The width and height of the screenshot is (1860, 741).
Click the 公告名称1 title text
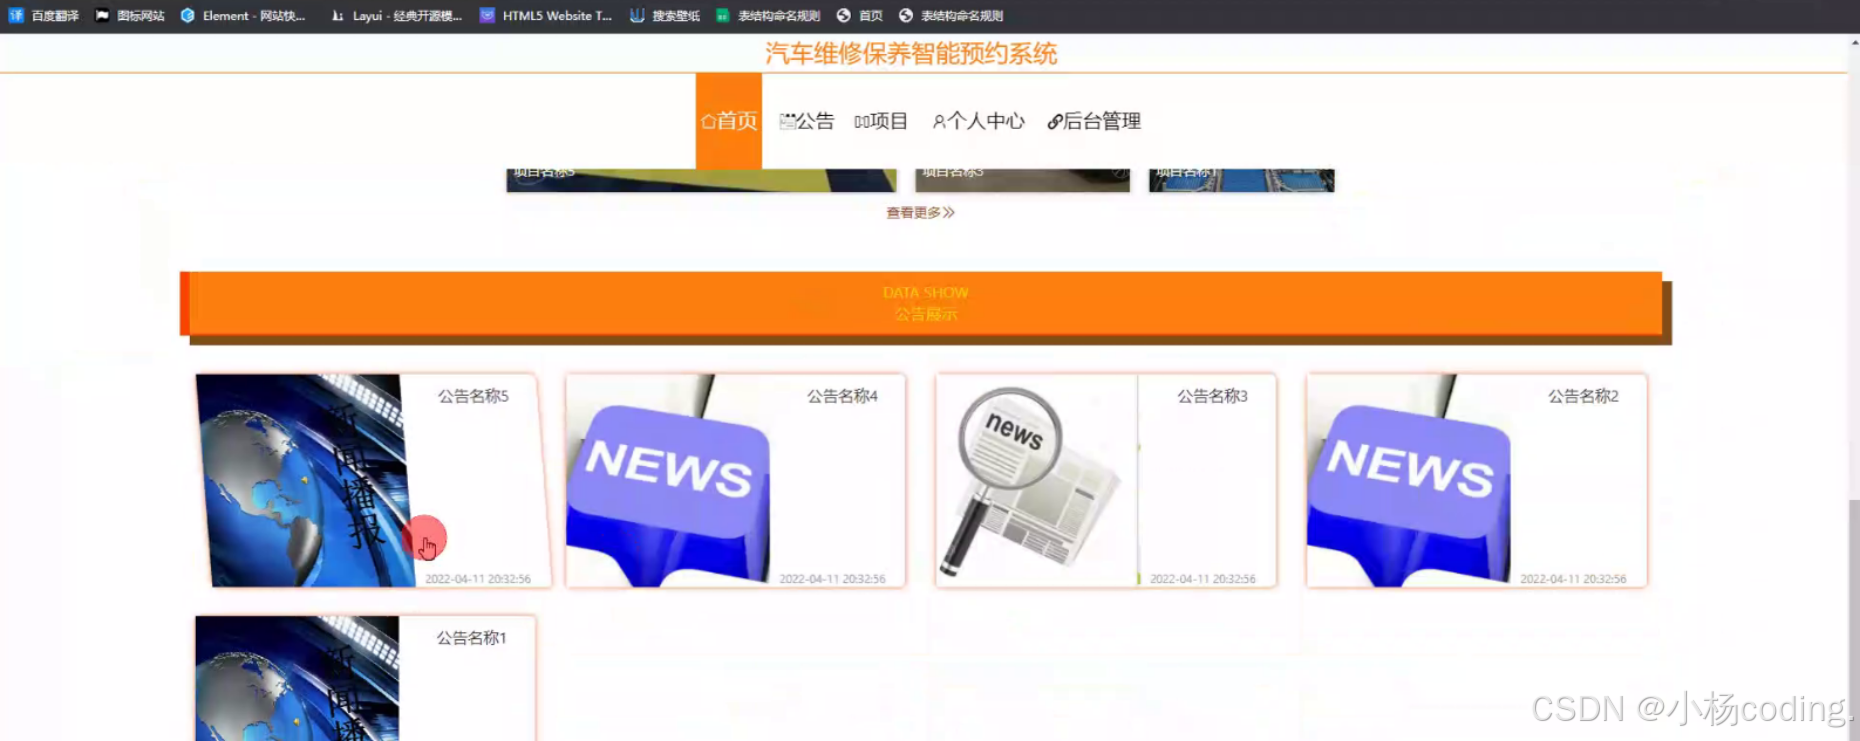coord(471,638)
